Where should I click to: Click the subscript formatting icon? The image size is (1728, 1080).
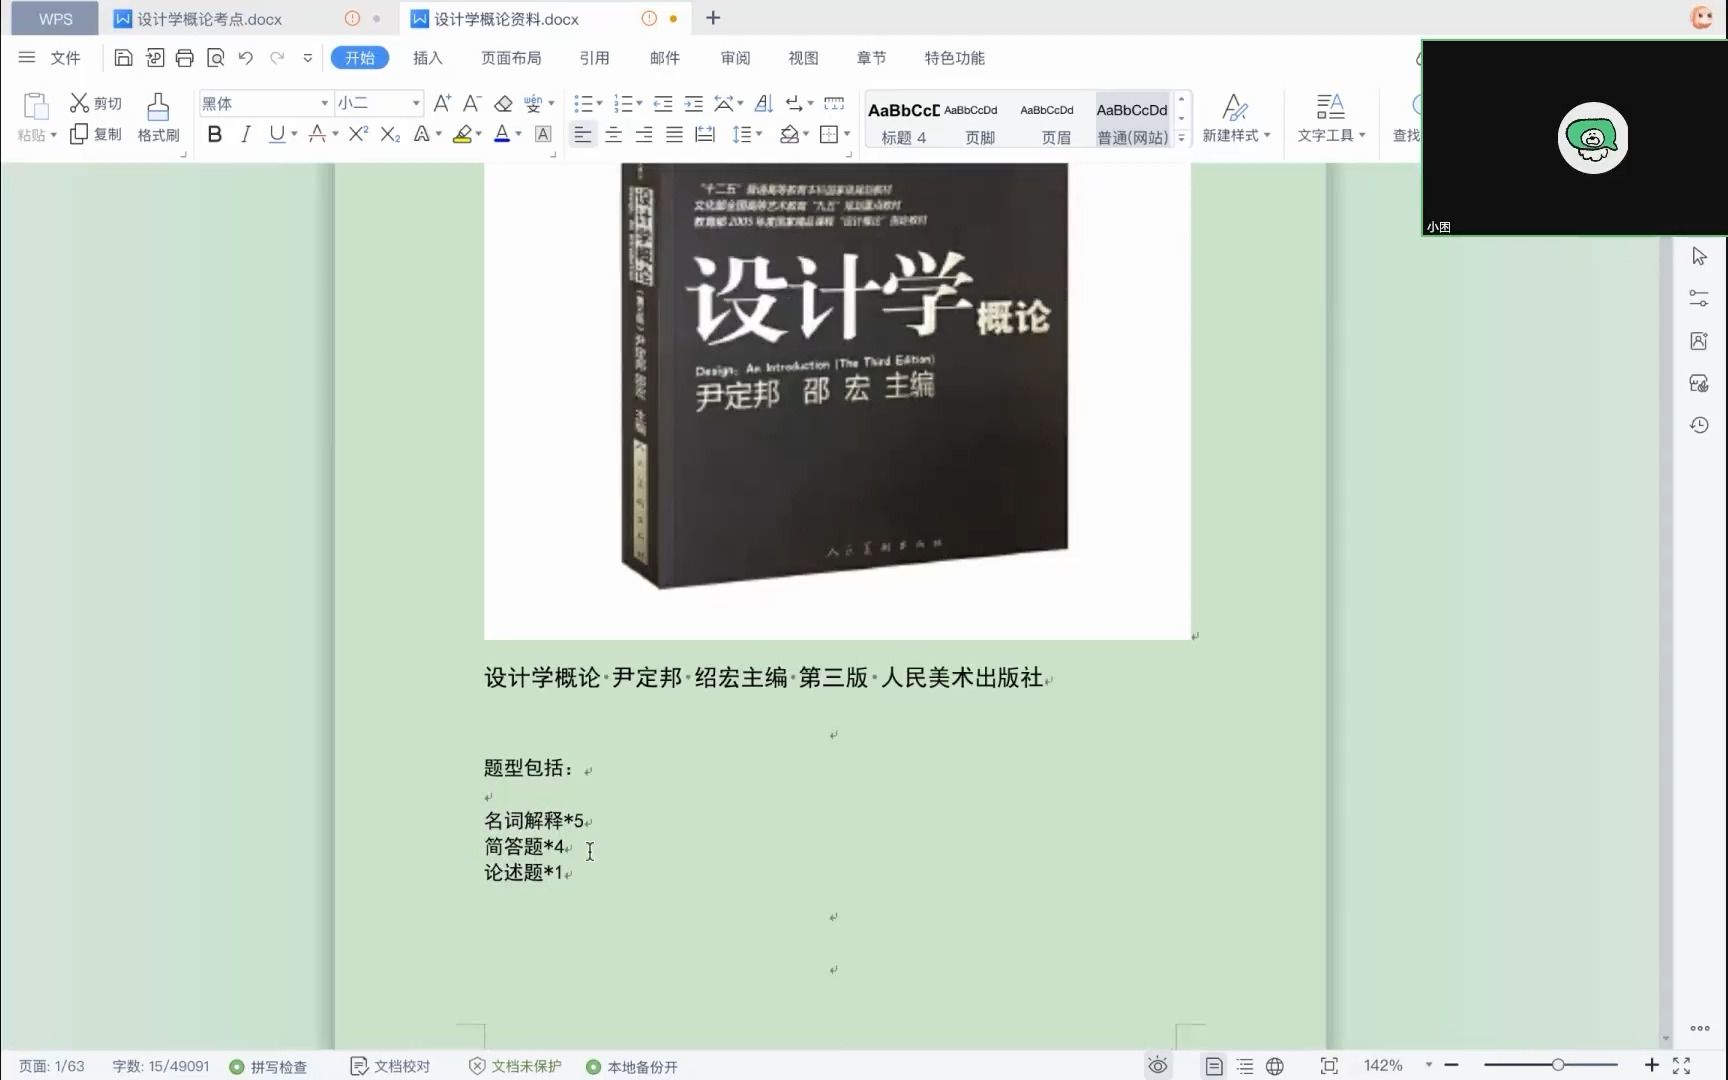click(389, 134)
